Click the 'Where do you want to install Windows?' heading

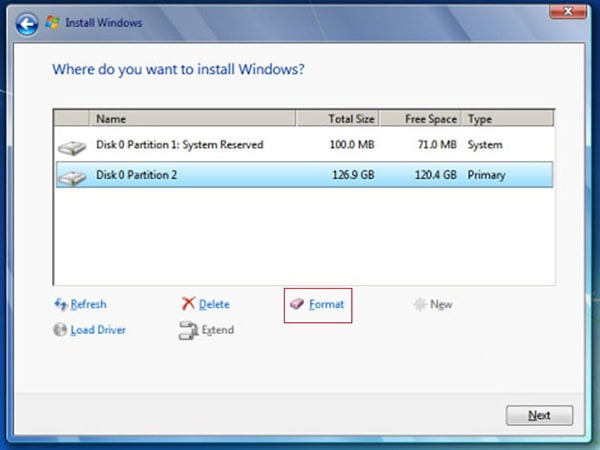(x=178, y=70)
